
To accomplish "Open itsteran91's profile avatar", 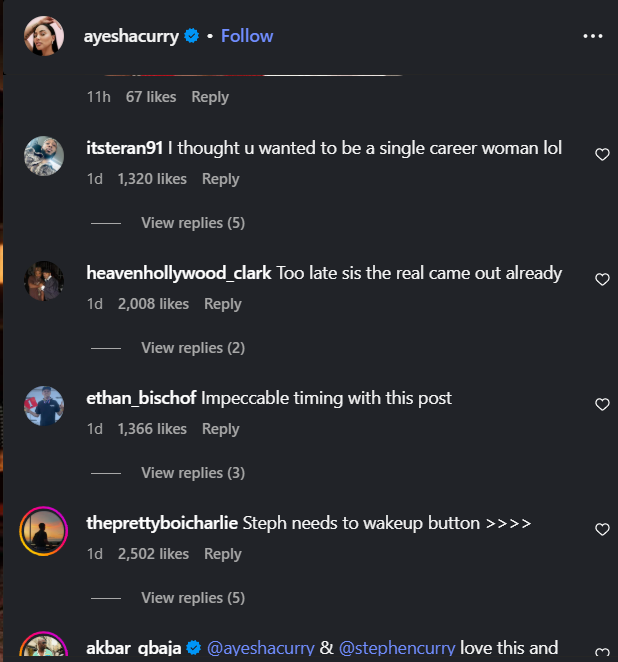I will click(44, 156).
